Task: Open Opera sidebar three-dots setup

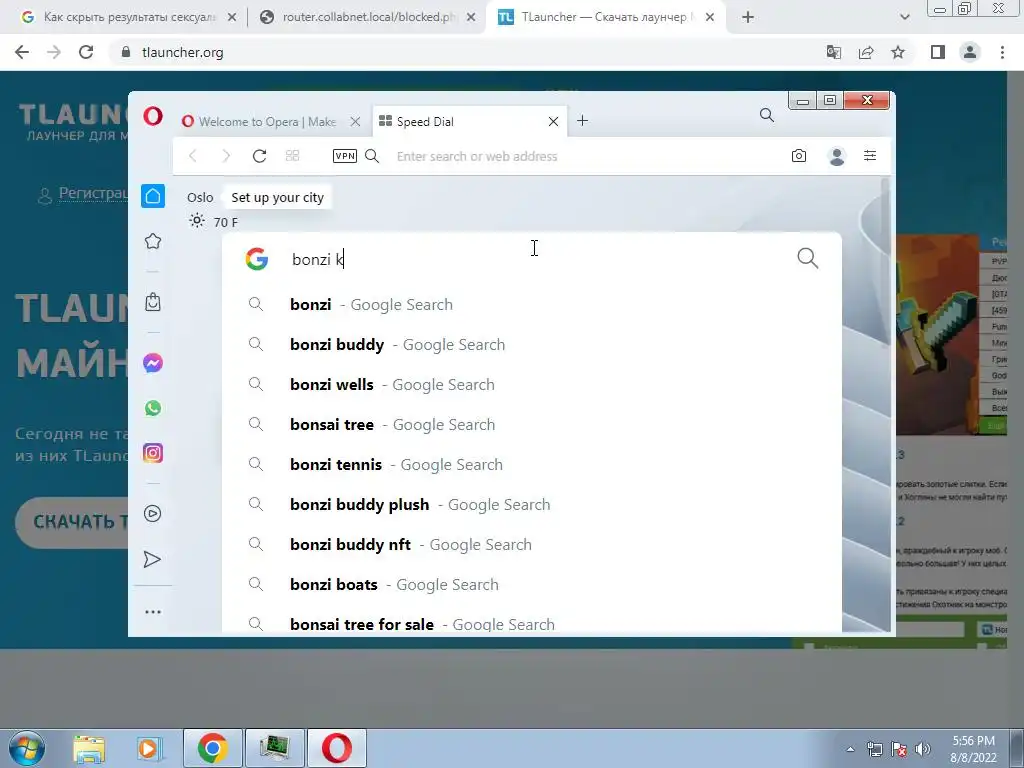Action: click(x=153, y=612)
